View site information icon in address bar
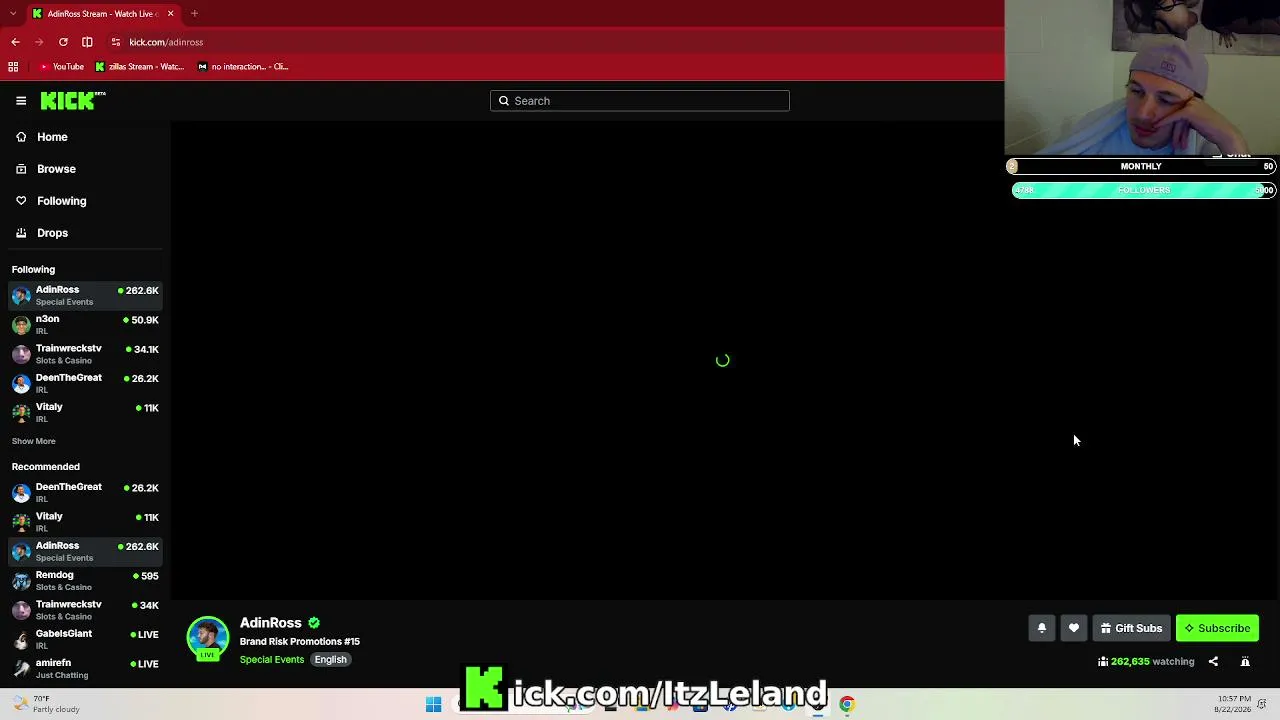1280x720 pixels. tap(116, 42)
